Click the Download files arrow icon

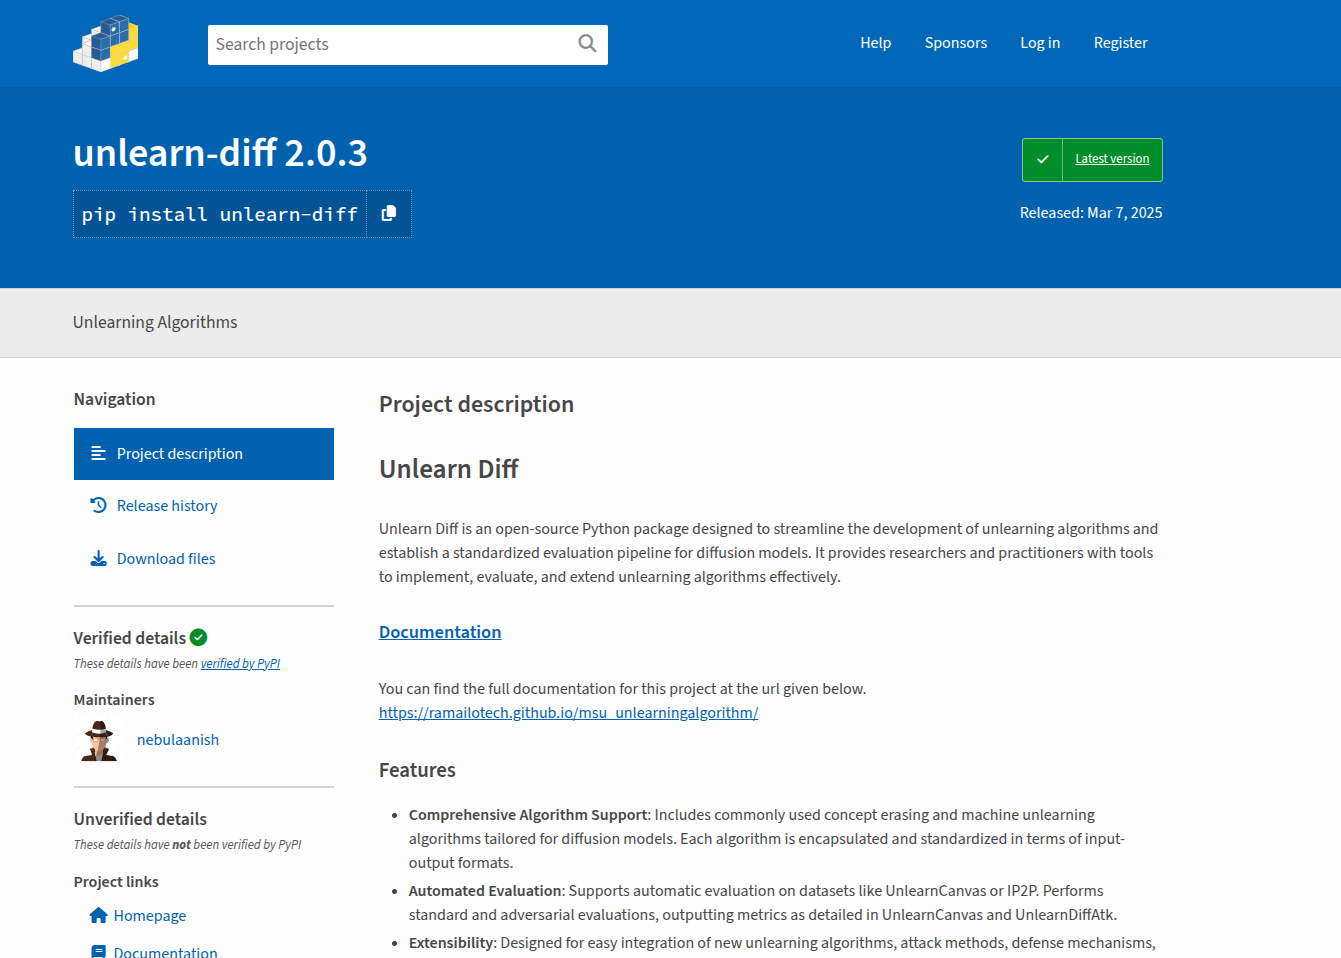click(98, 558)
